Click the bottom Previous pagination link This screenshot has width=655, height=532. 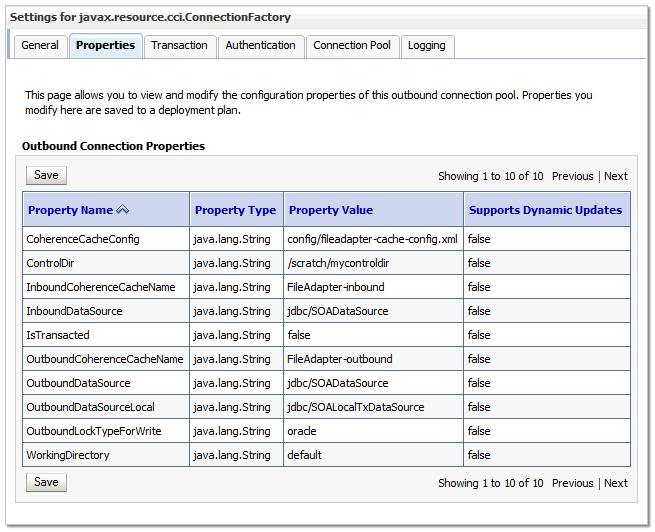[572, 483]
